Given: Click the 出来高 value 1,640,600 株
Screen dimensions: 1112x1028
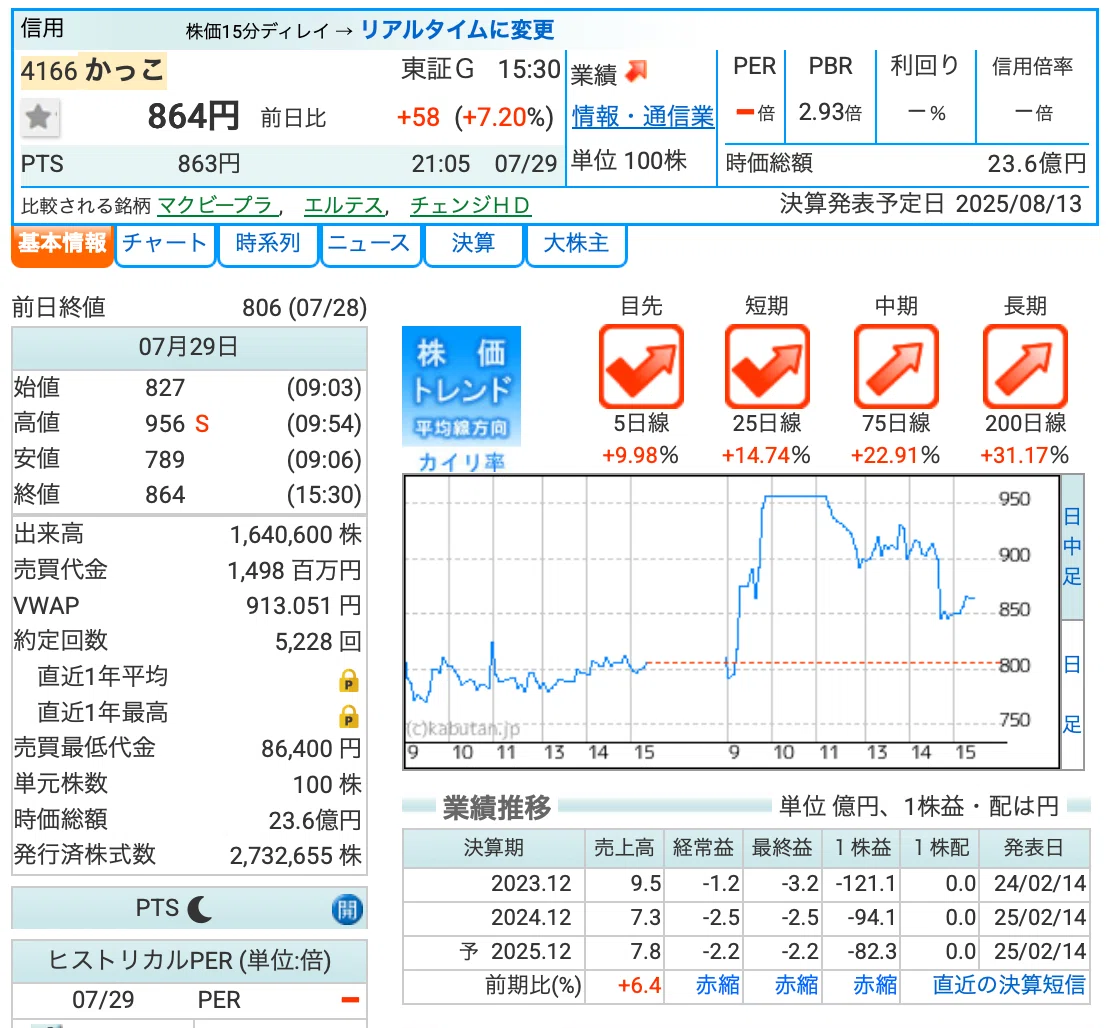Looking at the screenshot, I should (295, 535).
